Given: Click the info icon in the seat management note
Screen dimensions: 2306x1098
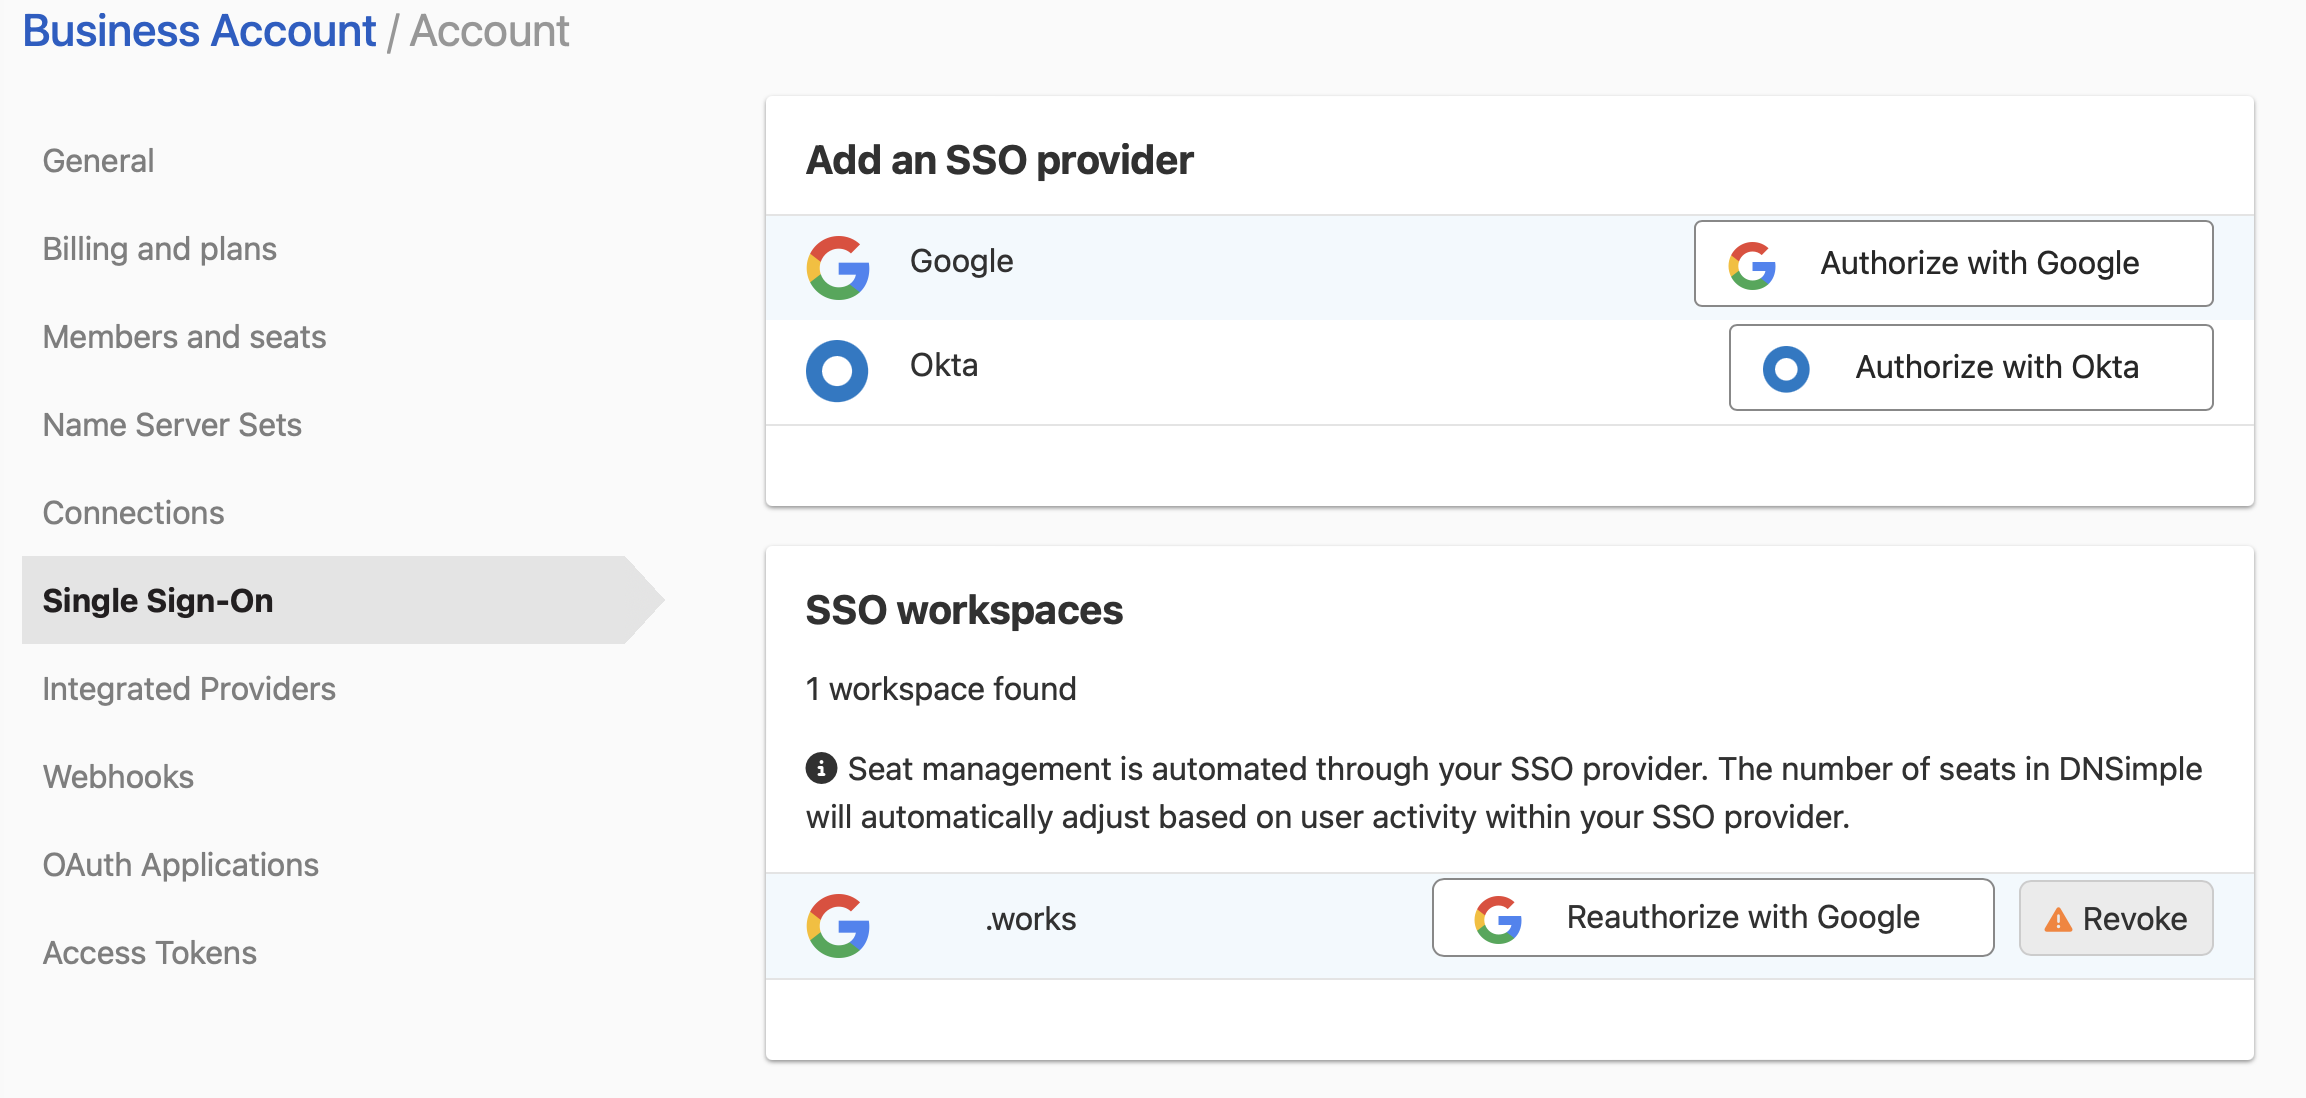Looking at the screenshot, I should click(x=820, y=768).
